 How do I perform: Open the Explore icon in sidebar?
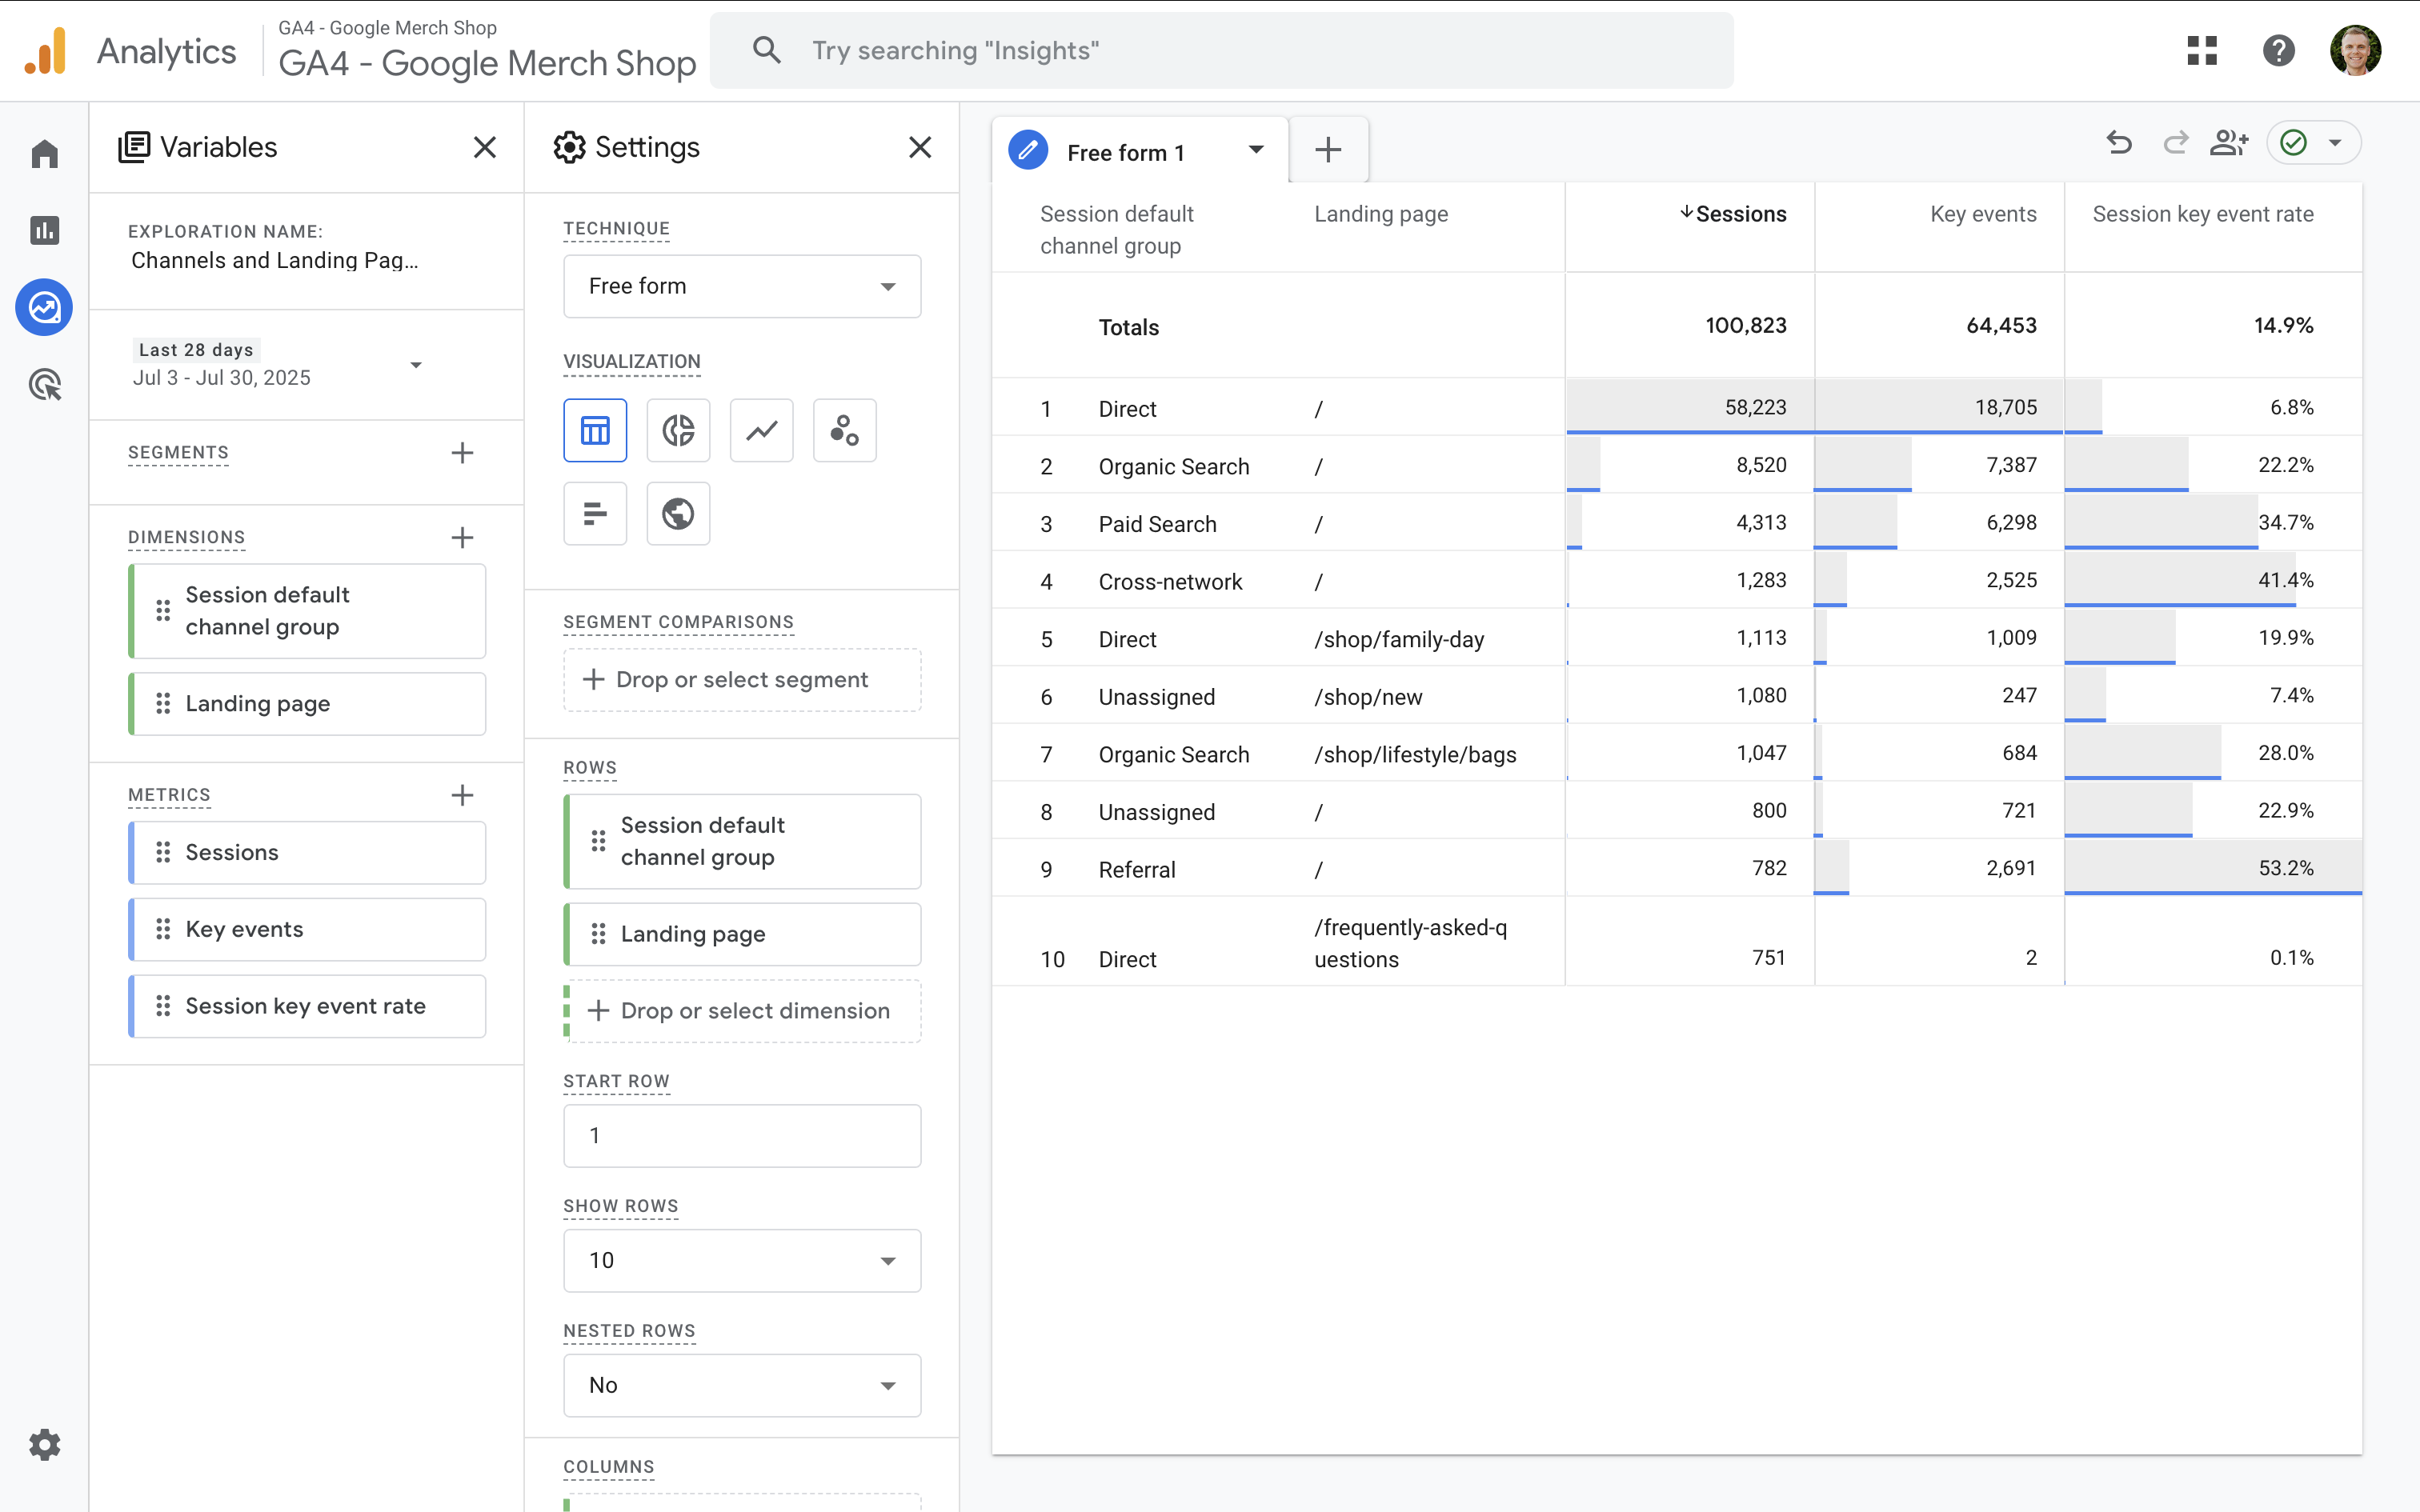pyautogui.click(x=45, y=307)
